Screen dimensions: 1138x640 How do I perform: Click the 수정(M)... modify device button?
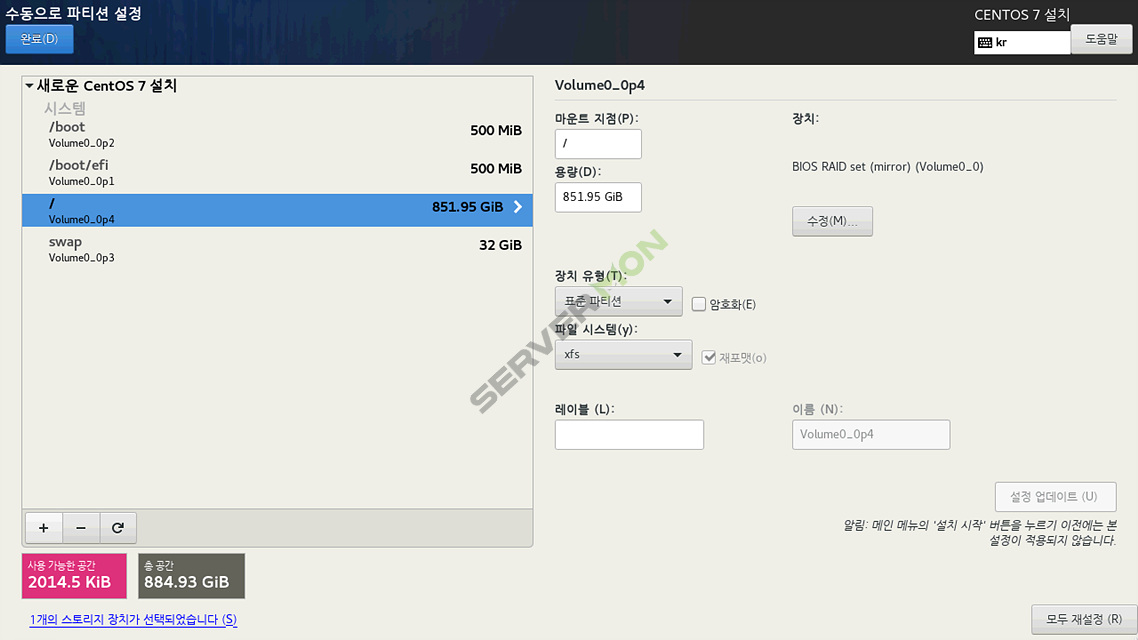pyautogui.click(x=832, y=221)
